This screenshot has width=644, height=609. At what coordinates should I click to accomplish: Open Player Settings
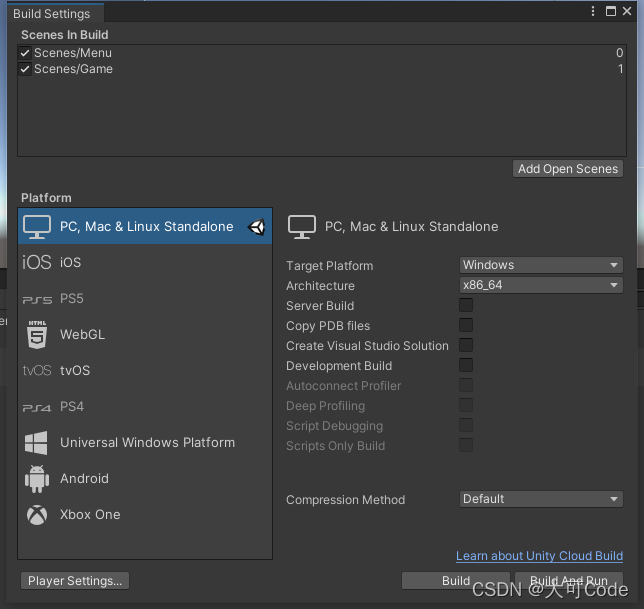click(75, 581)
